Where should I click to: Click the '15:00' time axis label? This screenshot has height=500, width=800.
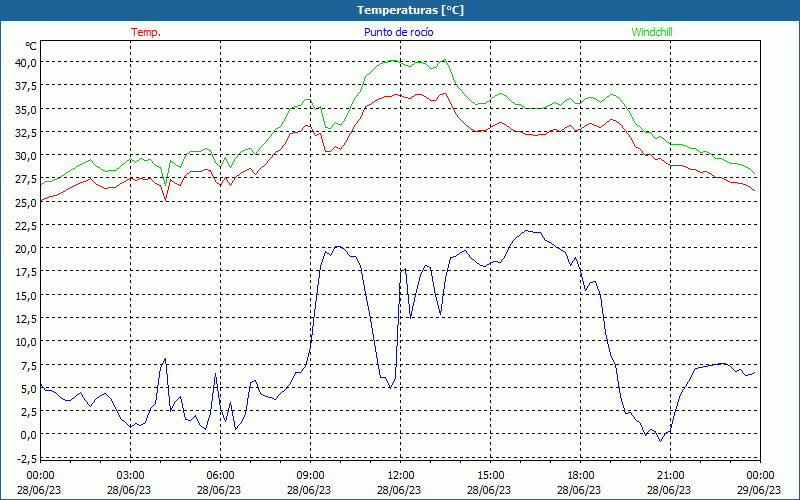[x=490, y=476]
